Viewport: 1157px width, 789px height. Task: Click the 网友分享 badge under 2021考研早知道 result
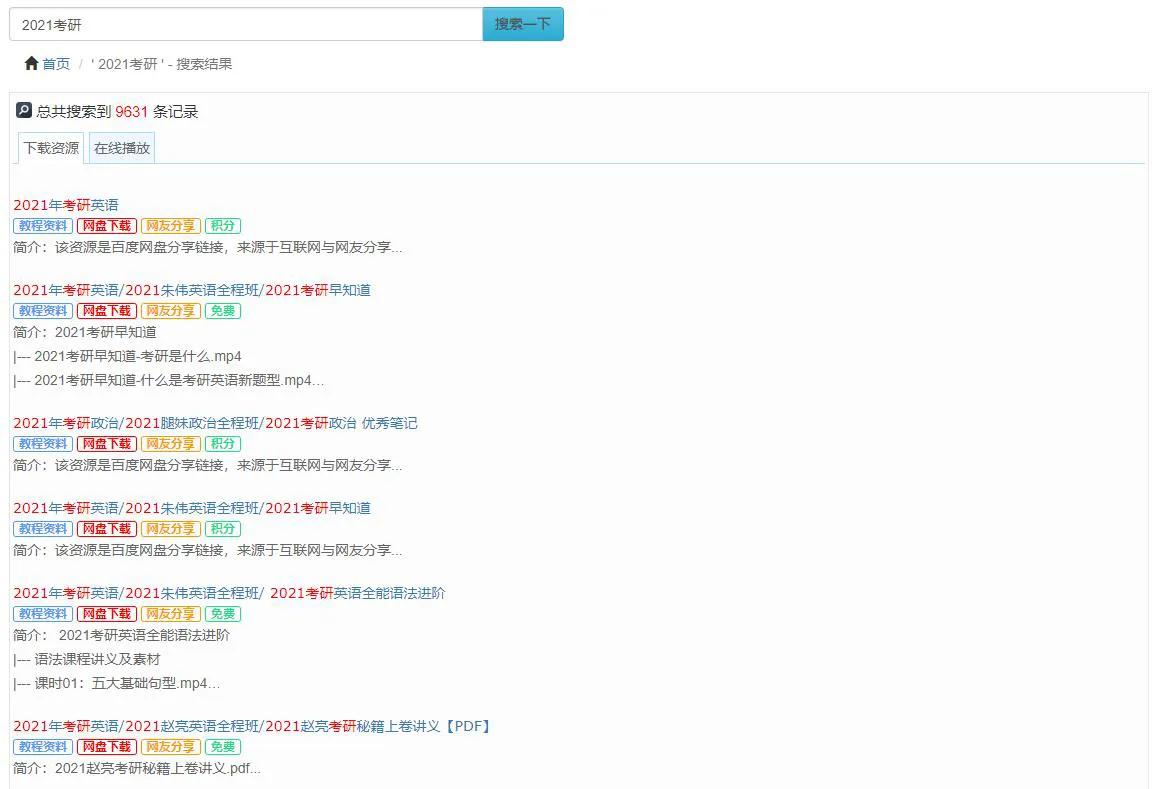(x=170, y=310)
